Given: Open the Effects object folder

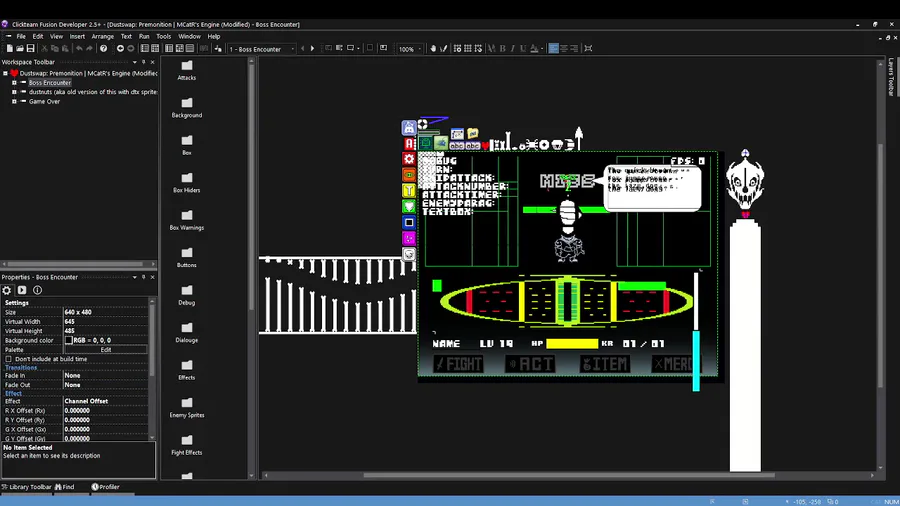Looking at the screenshot, I should tap(187, 370).
